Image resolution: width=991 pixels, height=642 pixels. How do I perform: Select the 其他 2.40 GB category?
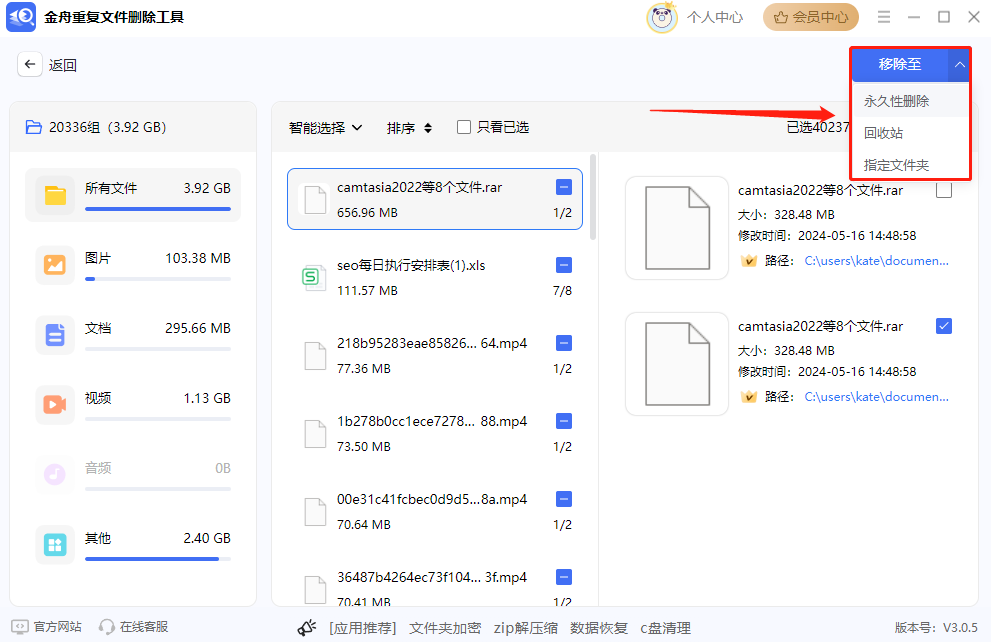click(x=133, y=544)
